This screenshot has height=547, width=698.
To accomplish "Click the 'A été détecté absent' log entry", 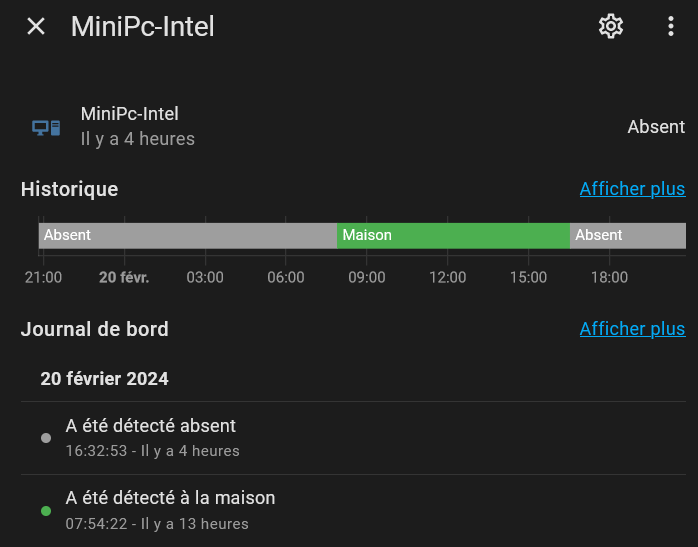I will pos(353,438).
